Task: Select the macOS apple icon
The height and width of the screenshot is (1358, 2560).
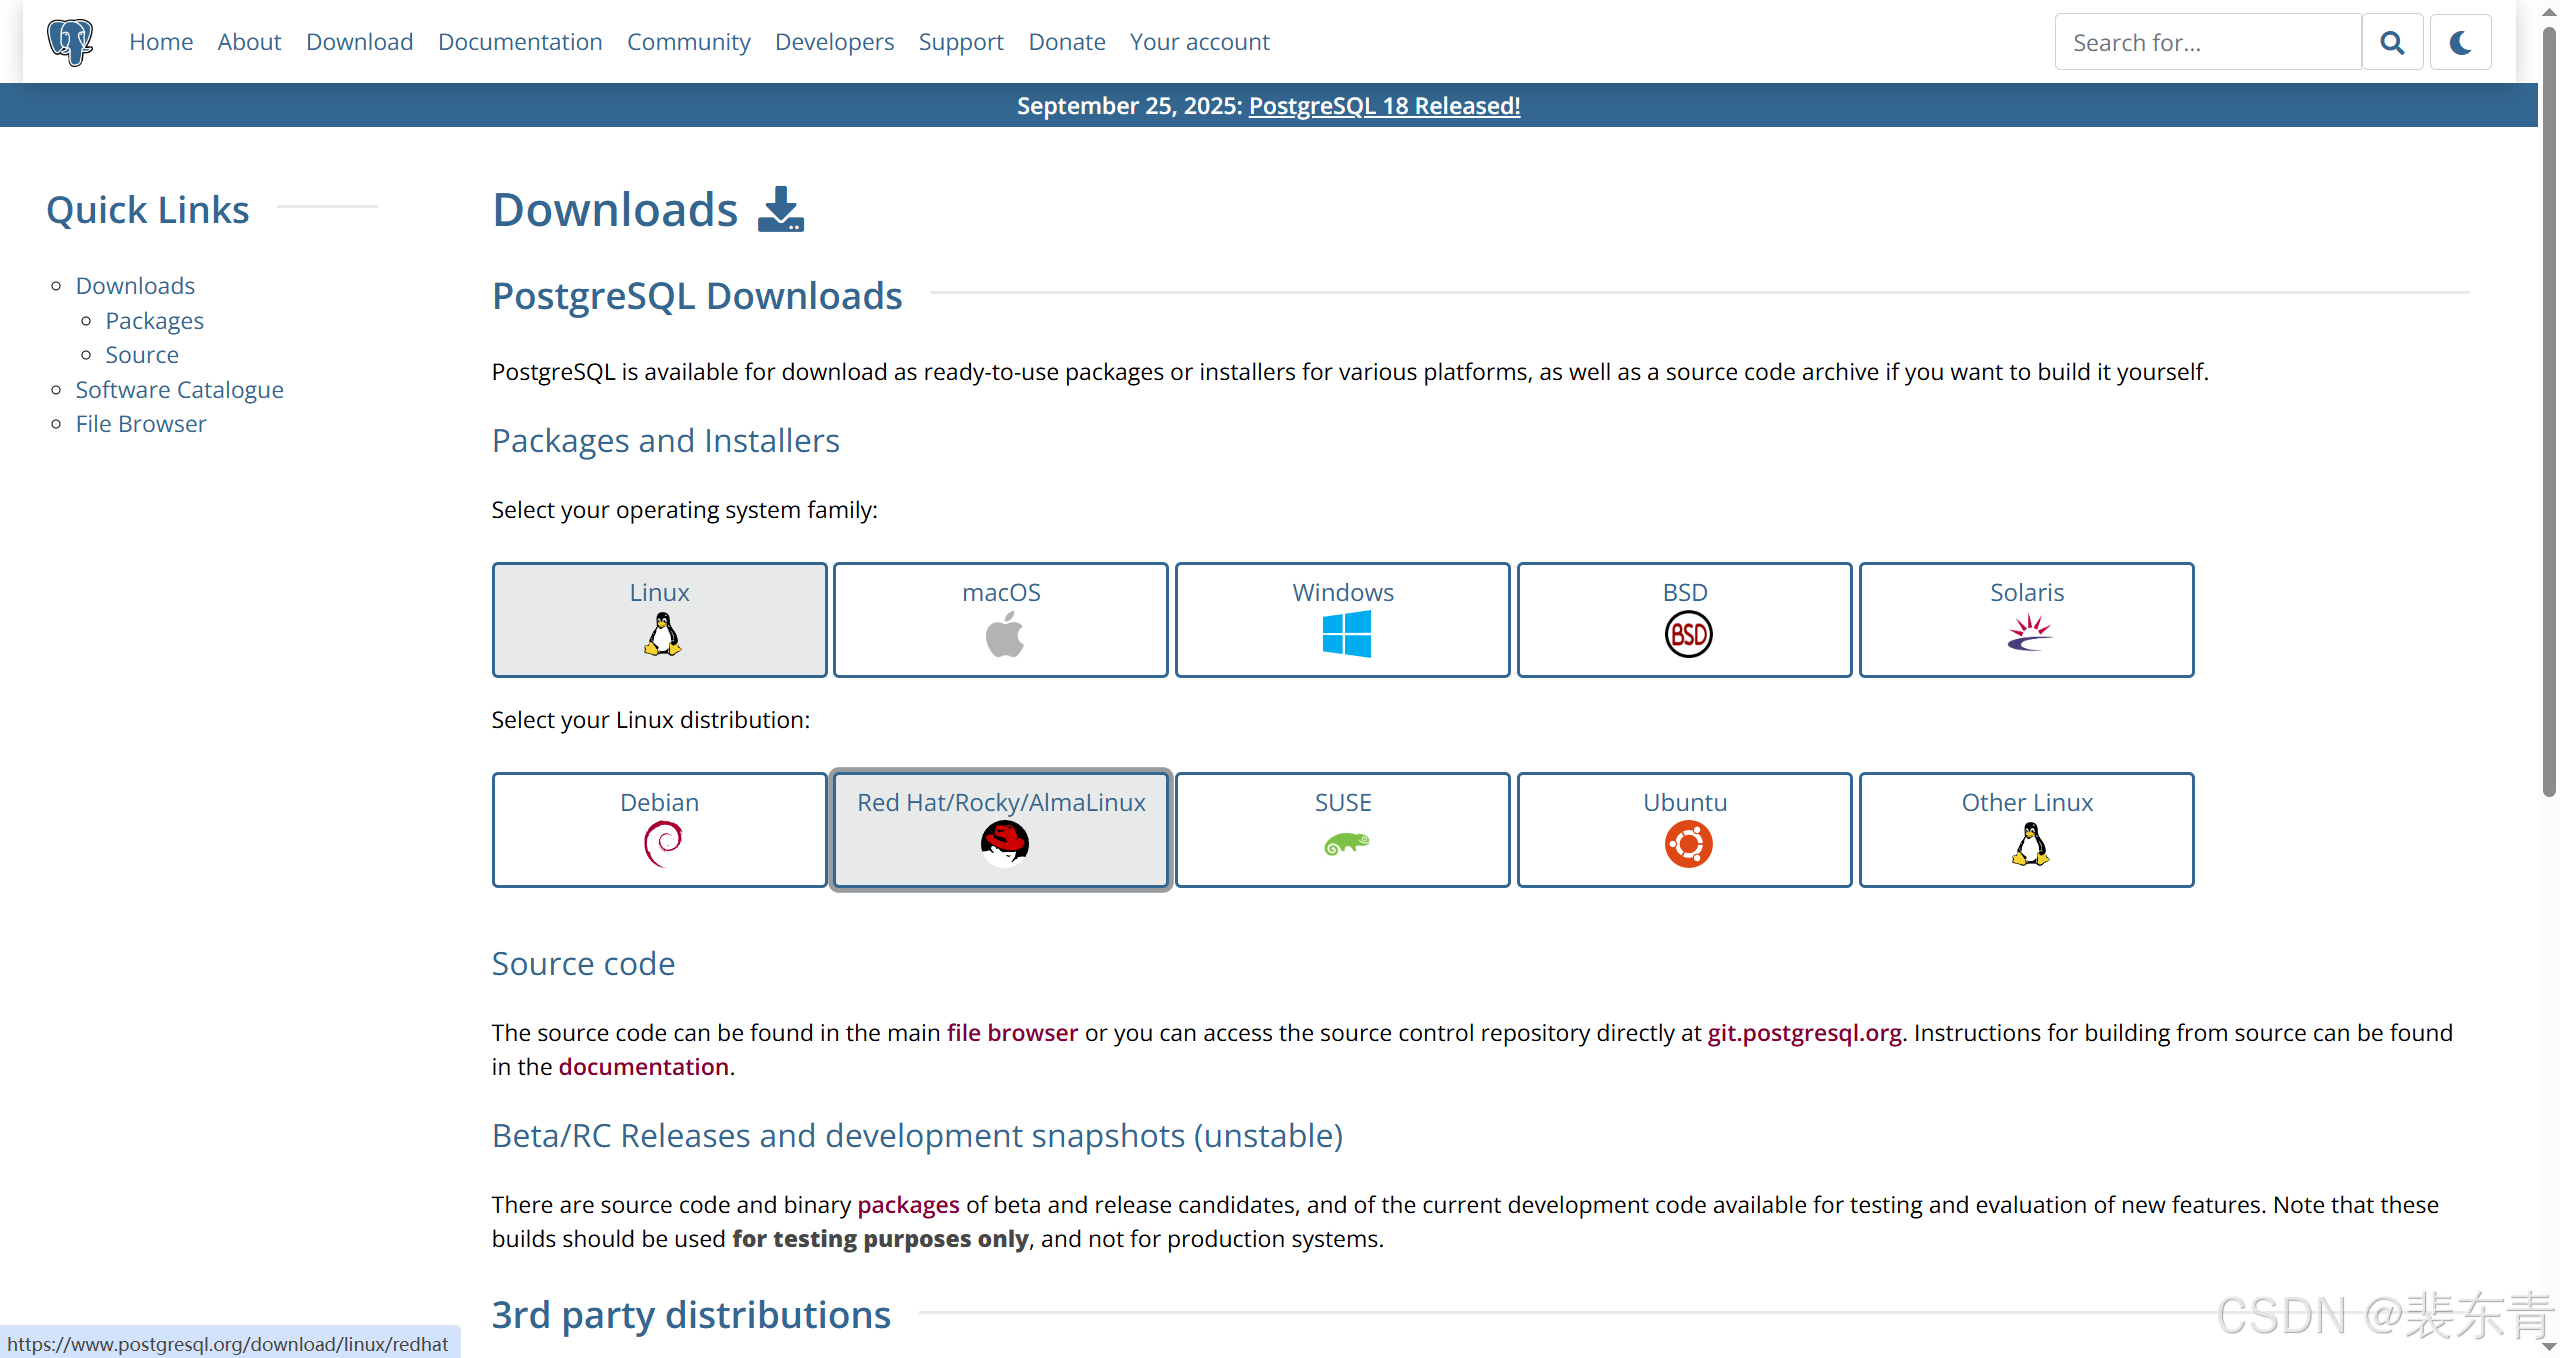Action: click(x=1004, y=635)
